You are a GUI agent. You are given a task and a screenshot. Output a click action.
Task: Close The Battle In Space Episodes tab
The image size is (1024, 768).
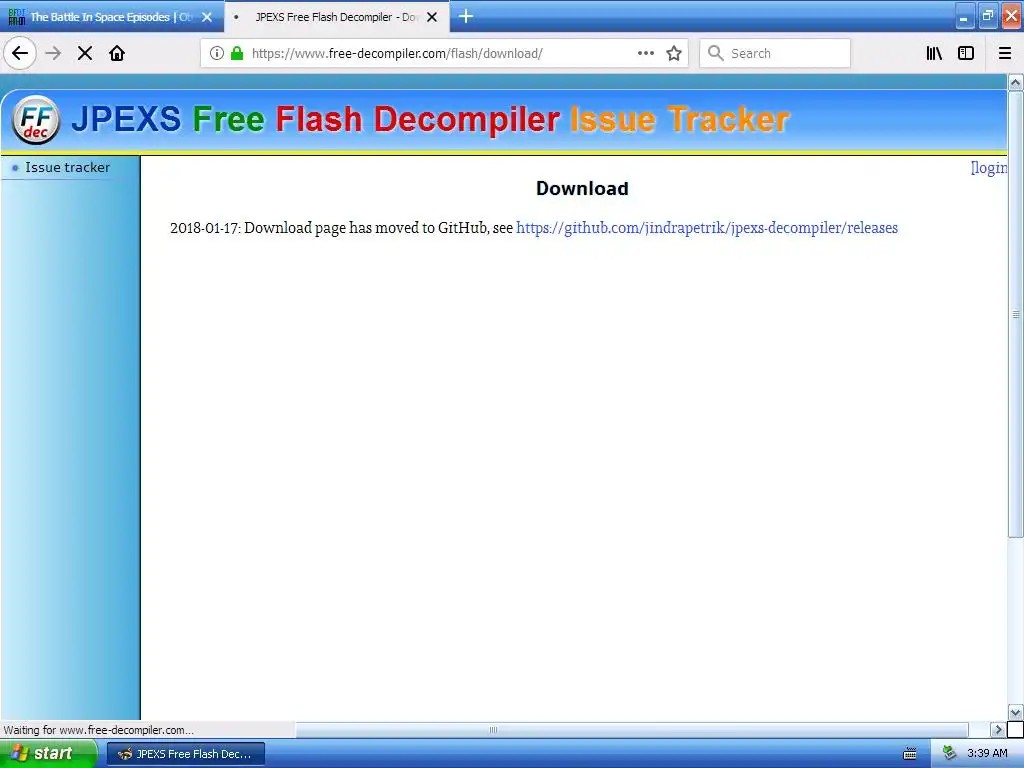pos(207,17)
